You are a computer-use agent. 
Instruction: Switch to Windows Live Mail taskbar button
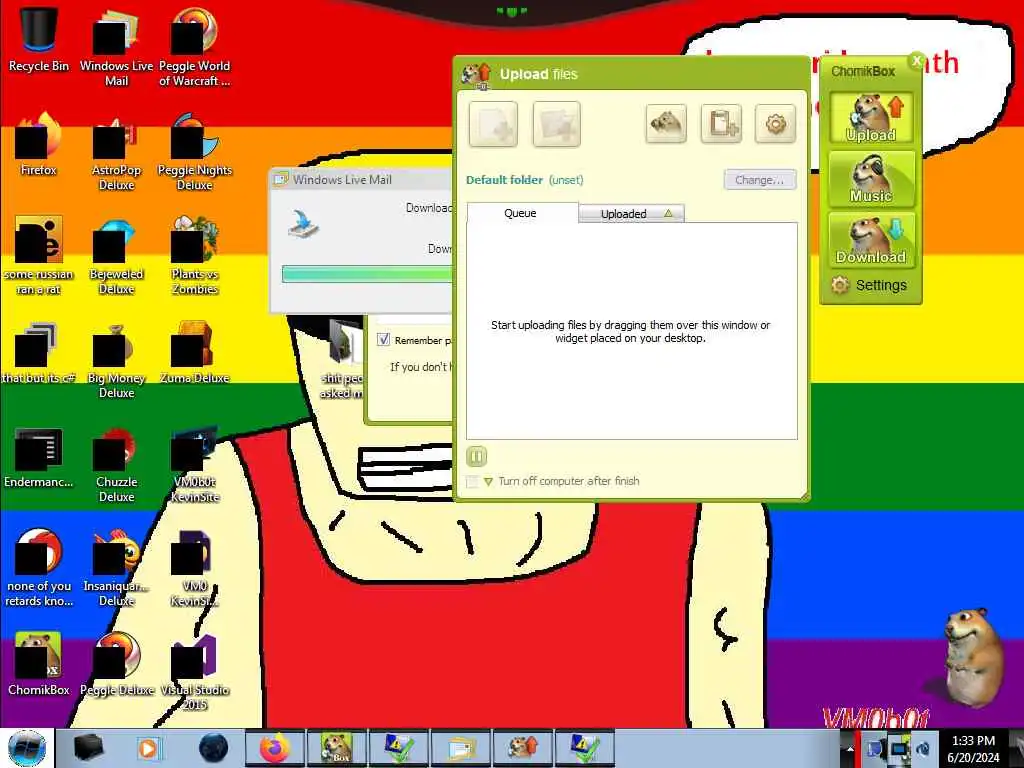coord(460,748)
